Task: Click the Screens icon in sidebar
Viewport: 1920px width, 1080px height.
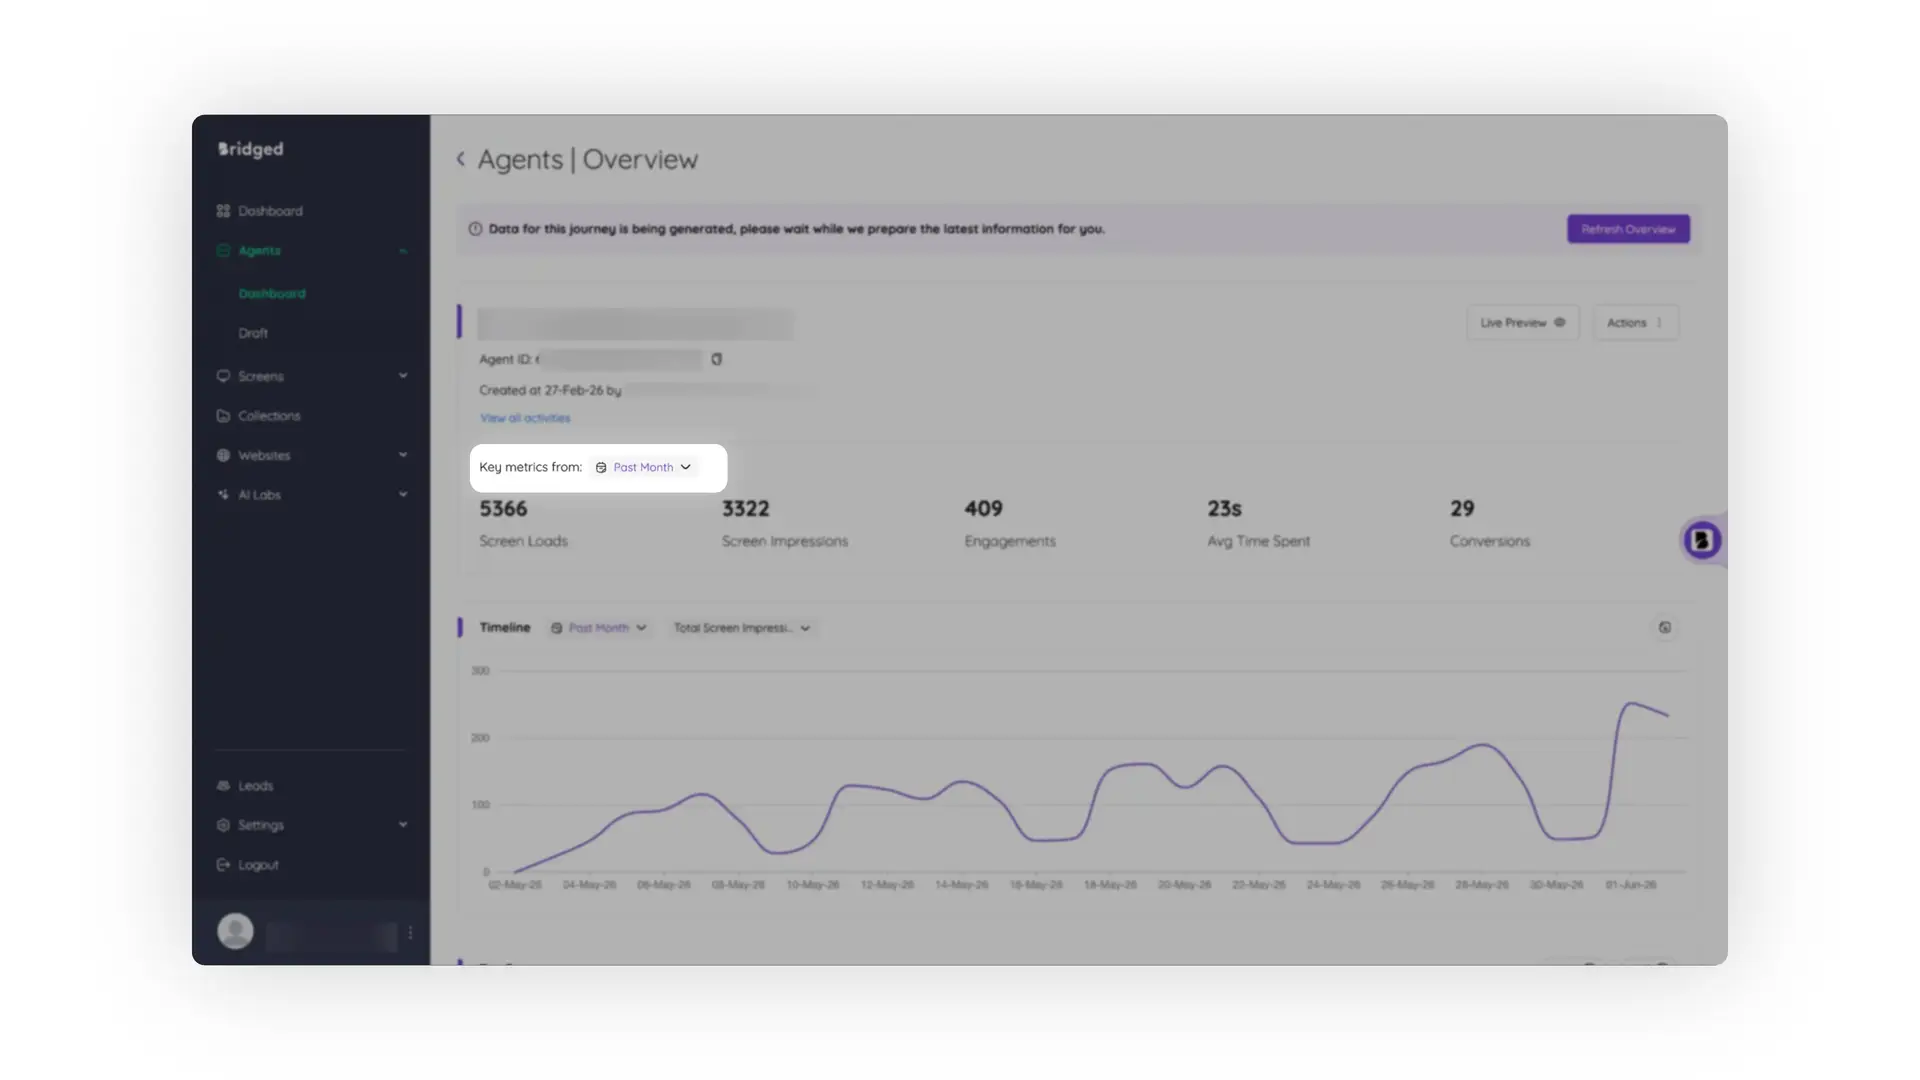Action: tap(223, 376)
